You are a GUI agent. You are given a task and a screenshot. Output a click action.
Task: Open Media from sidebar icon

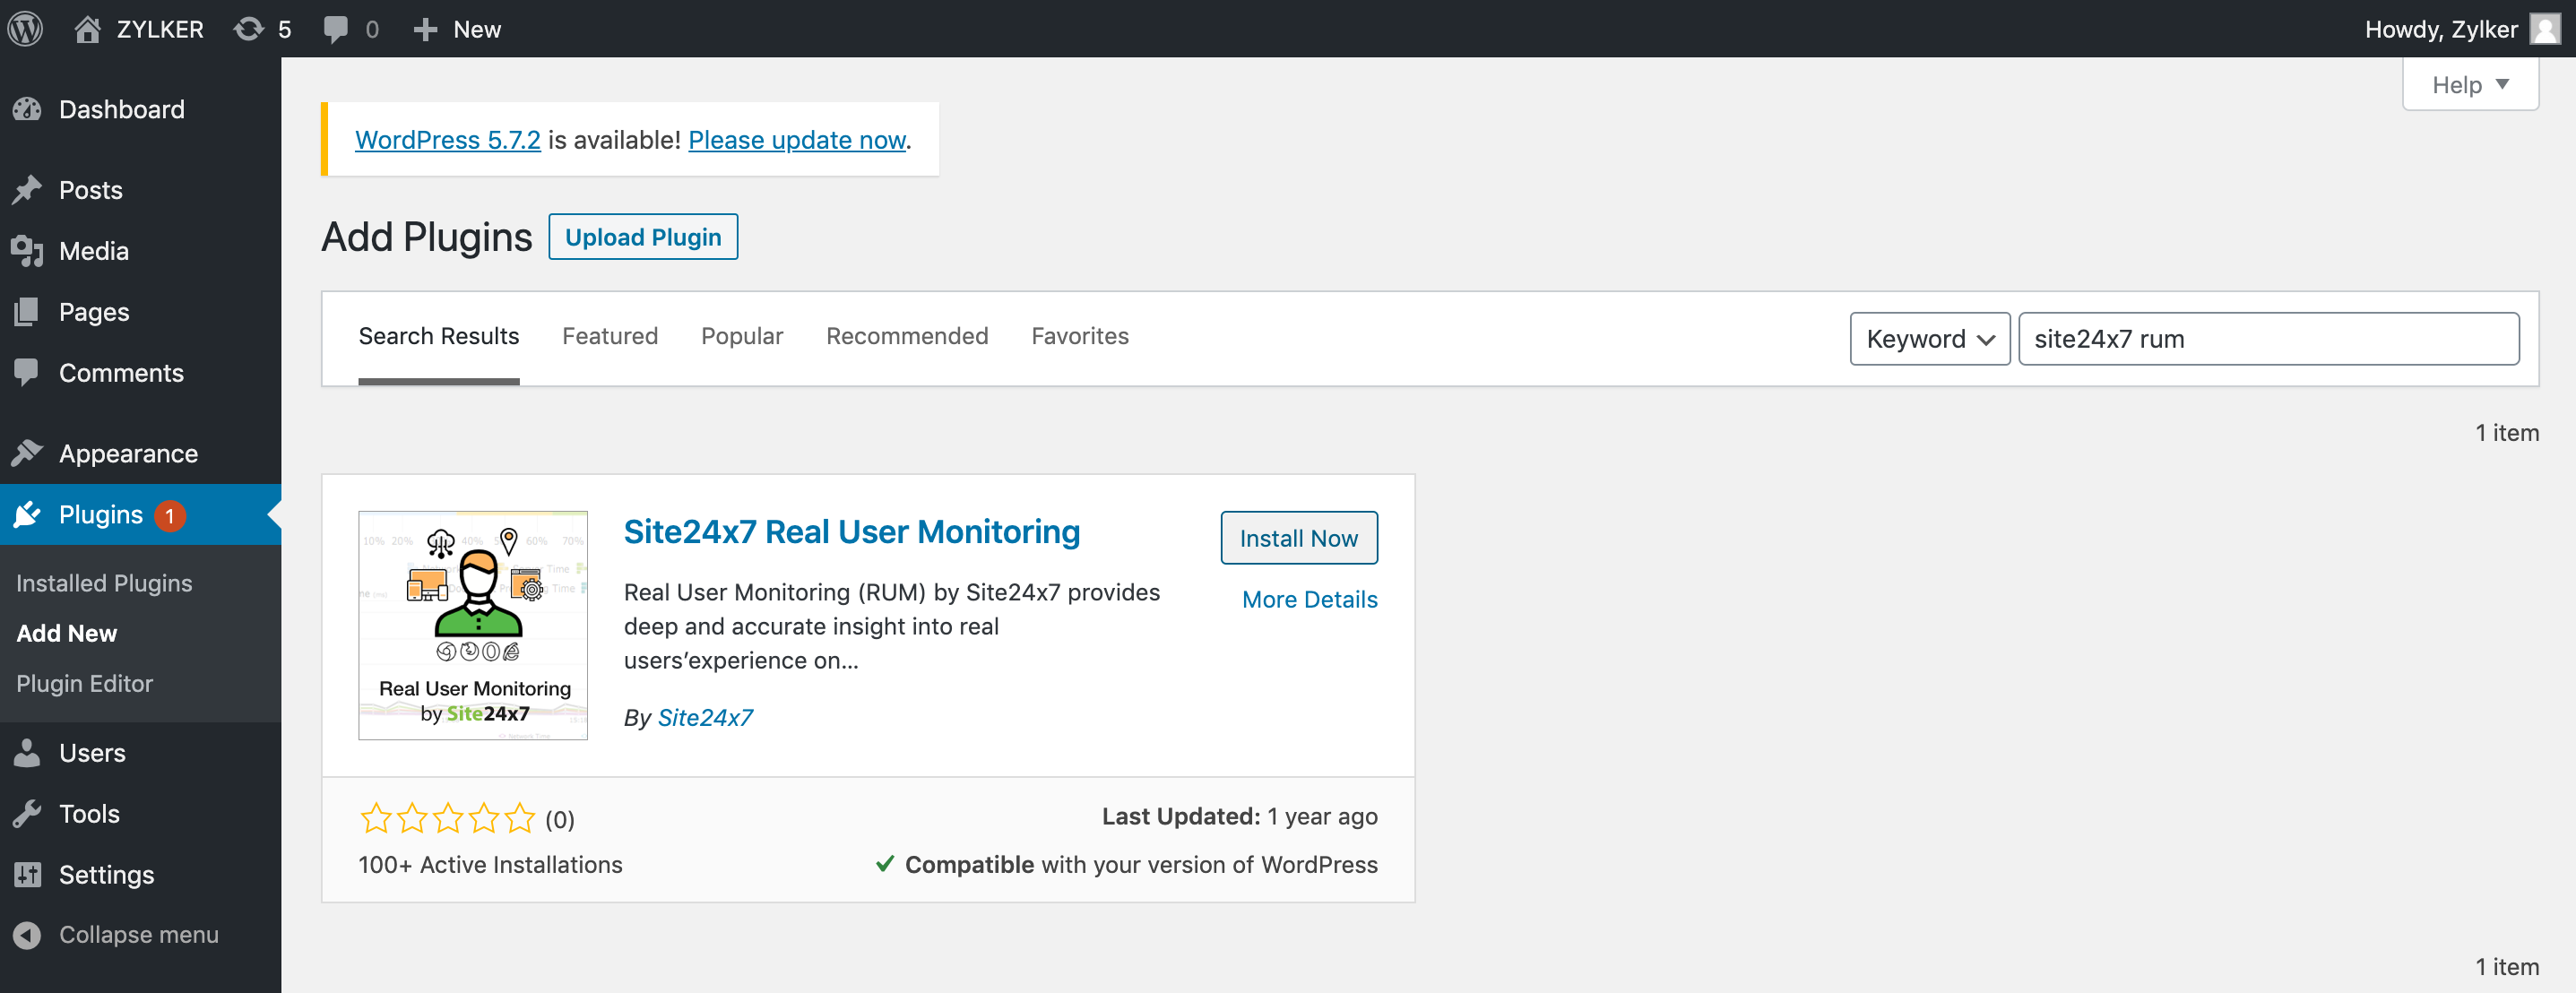28,251
